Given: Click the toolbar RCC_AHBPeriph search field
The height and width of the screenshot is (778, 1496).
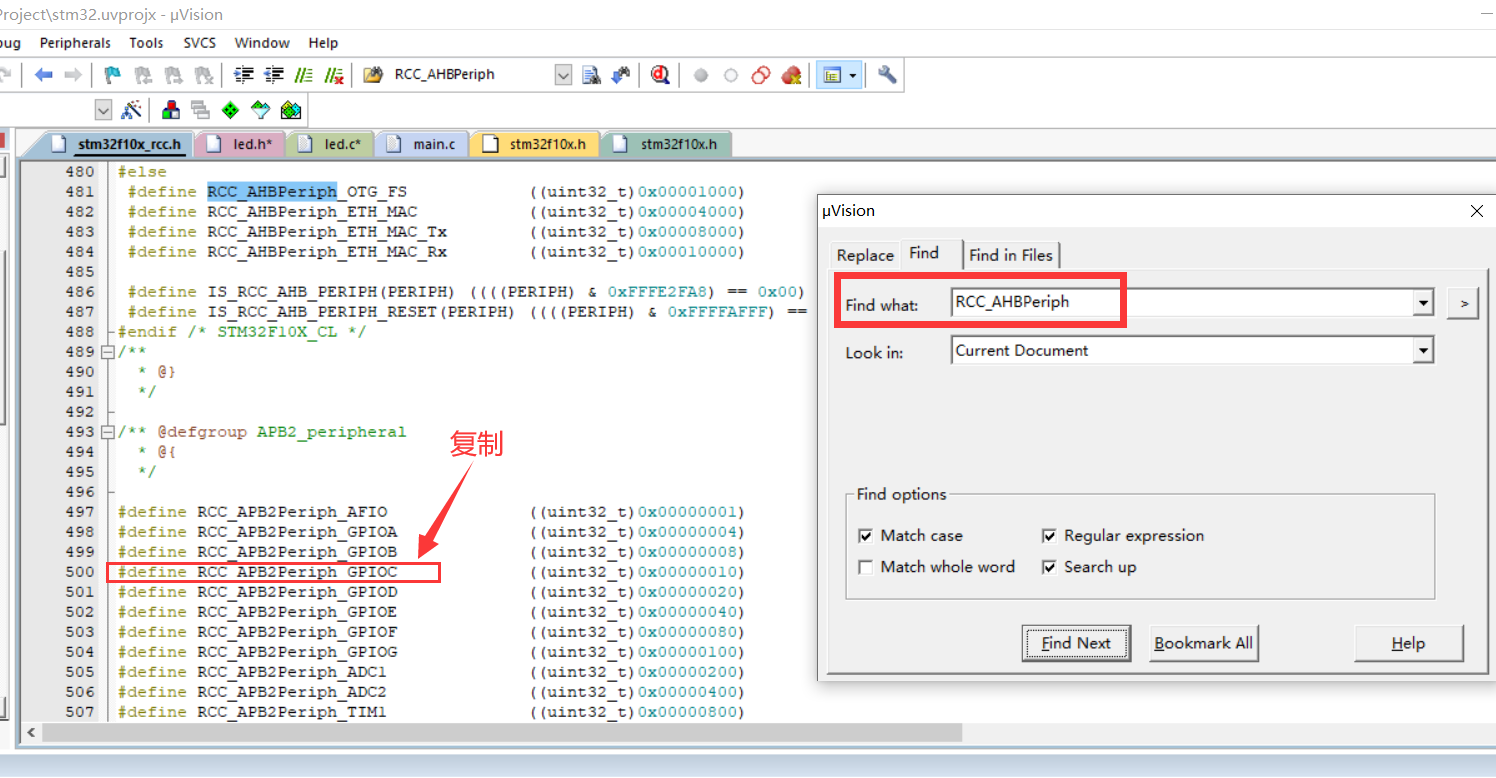Looking at the screenshot, I should tap(471, 75).
